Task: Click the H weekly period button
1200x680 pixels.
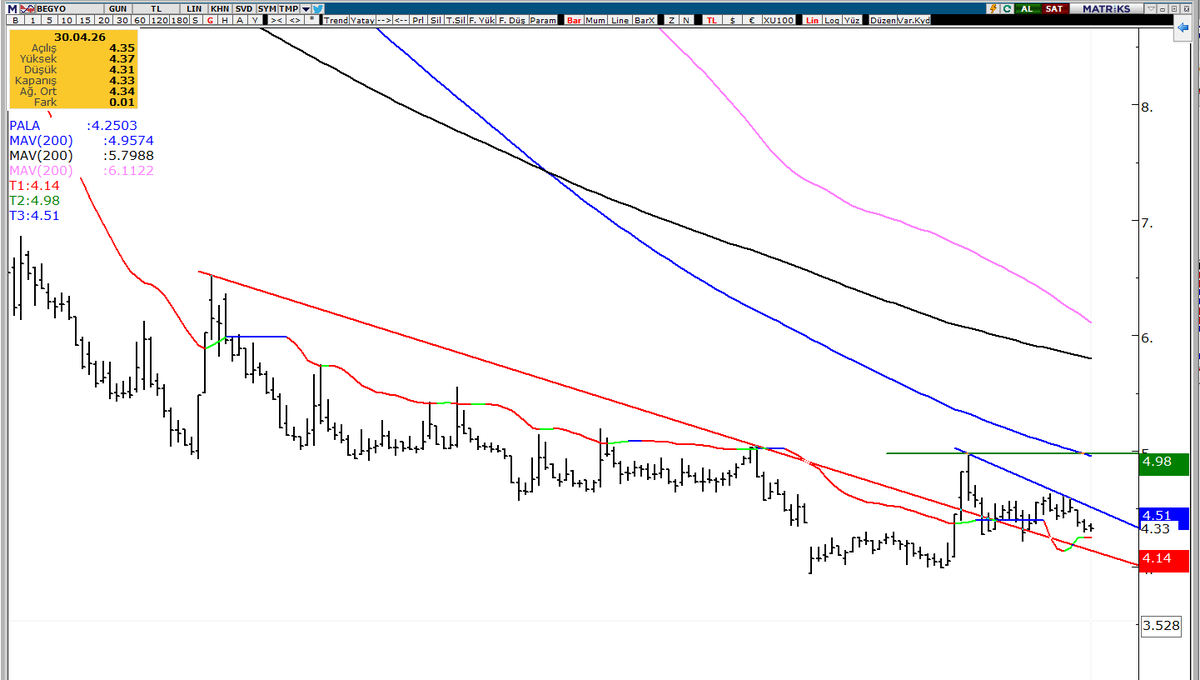Action: pyautogui.click(x=225, y=20)
